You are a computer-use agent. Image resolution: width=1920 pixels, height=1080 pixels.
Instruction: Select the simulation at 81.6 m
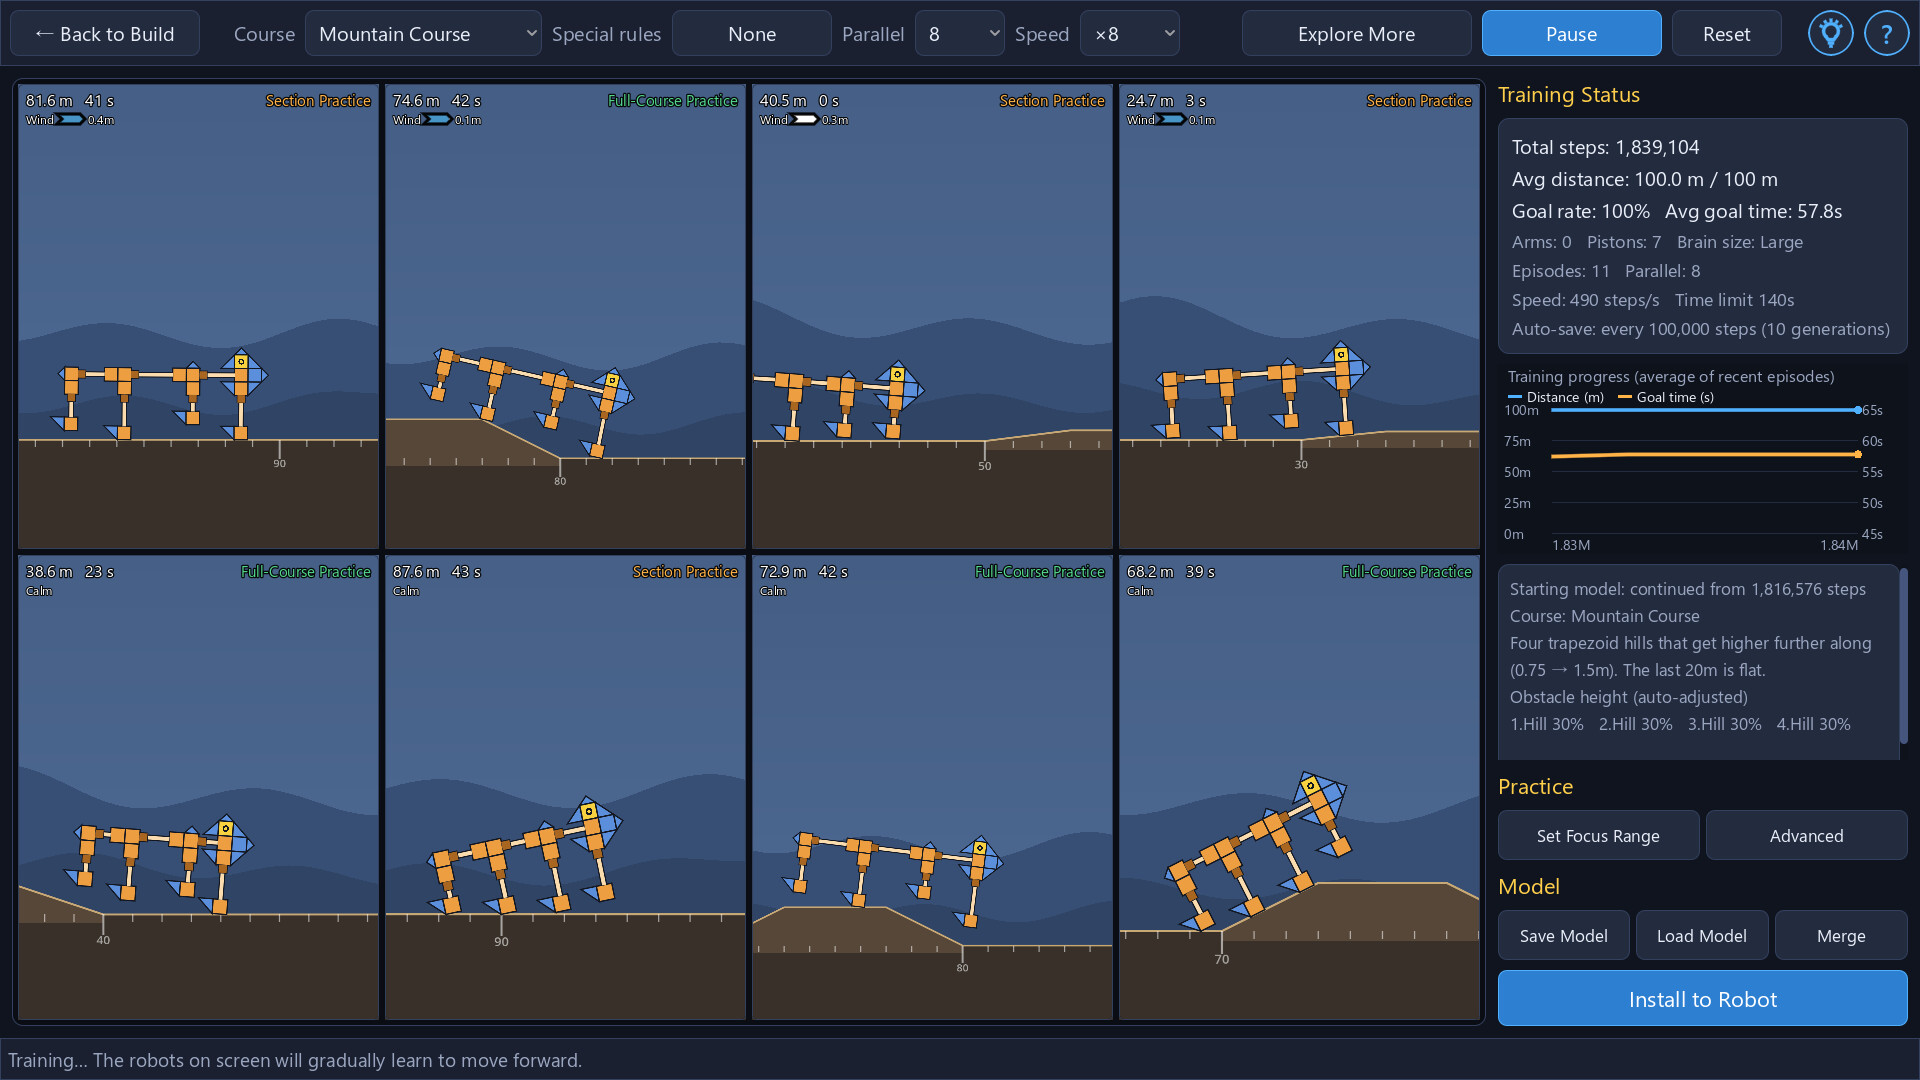(x=198, y=316)
